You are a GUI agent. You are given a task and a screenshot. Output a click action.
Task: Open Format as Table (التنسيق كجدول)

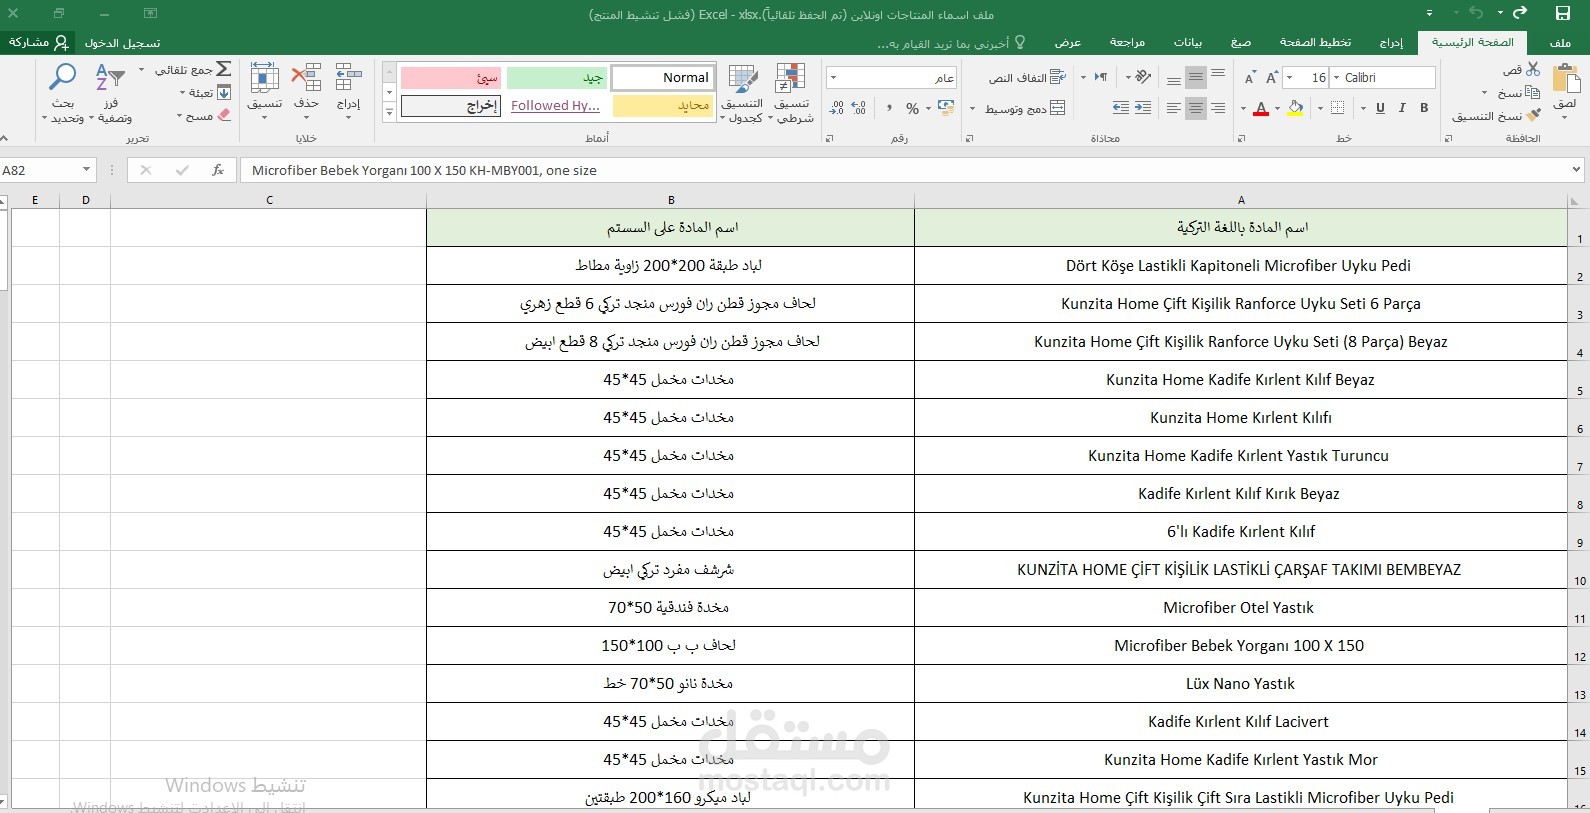click(x=743, y=92)
